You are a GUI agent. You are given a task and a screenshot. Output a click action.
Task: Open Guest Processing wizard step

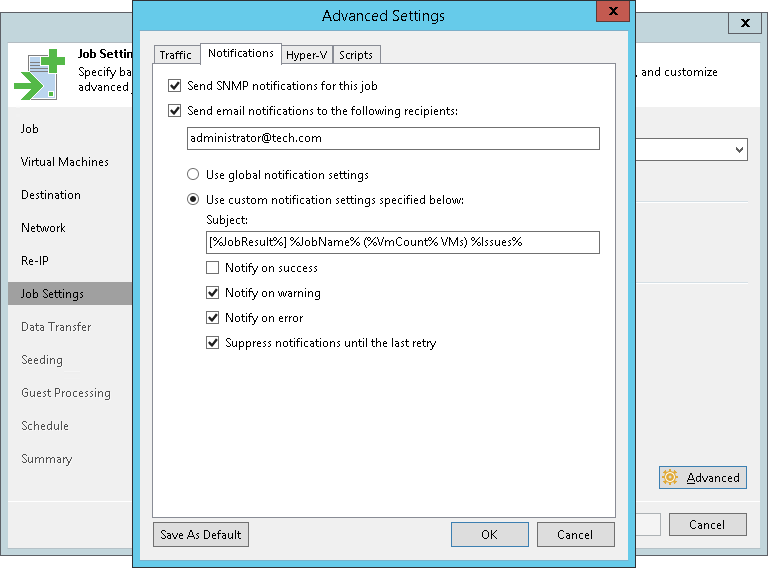66,393
